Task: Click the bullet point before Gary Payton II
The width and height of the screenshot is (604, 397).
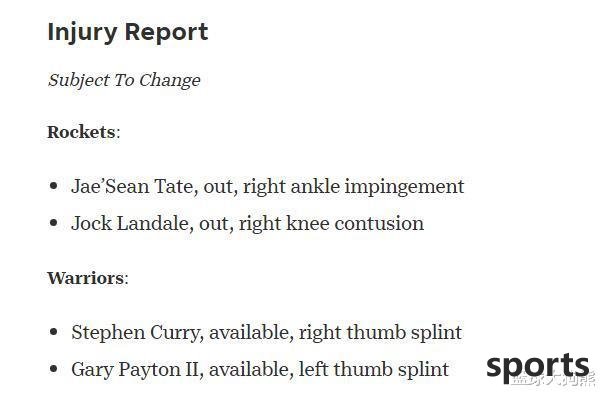Action: (x=54, y=369)
